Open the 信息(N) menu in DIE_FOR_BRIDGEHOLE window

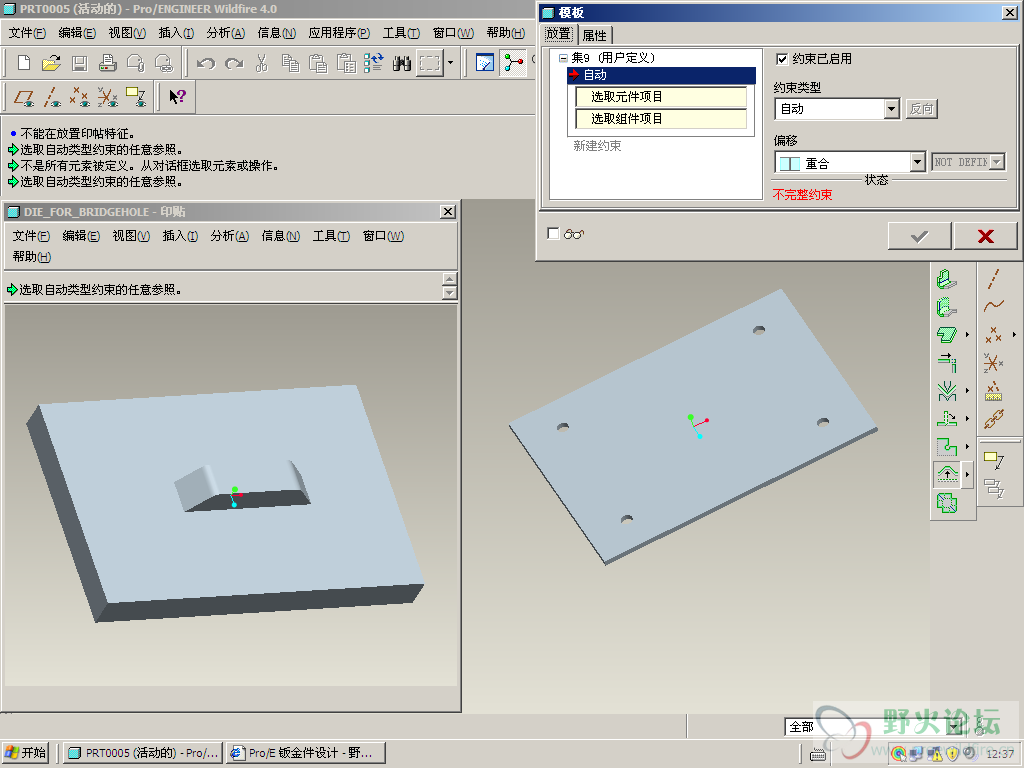pos(280,236)
